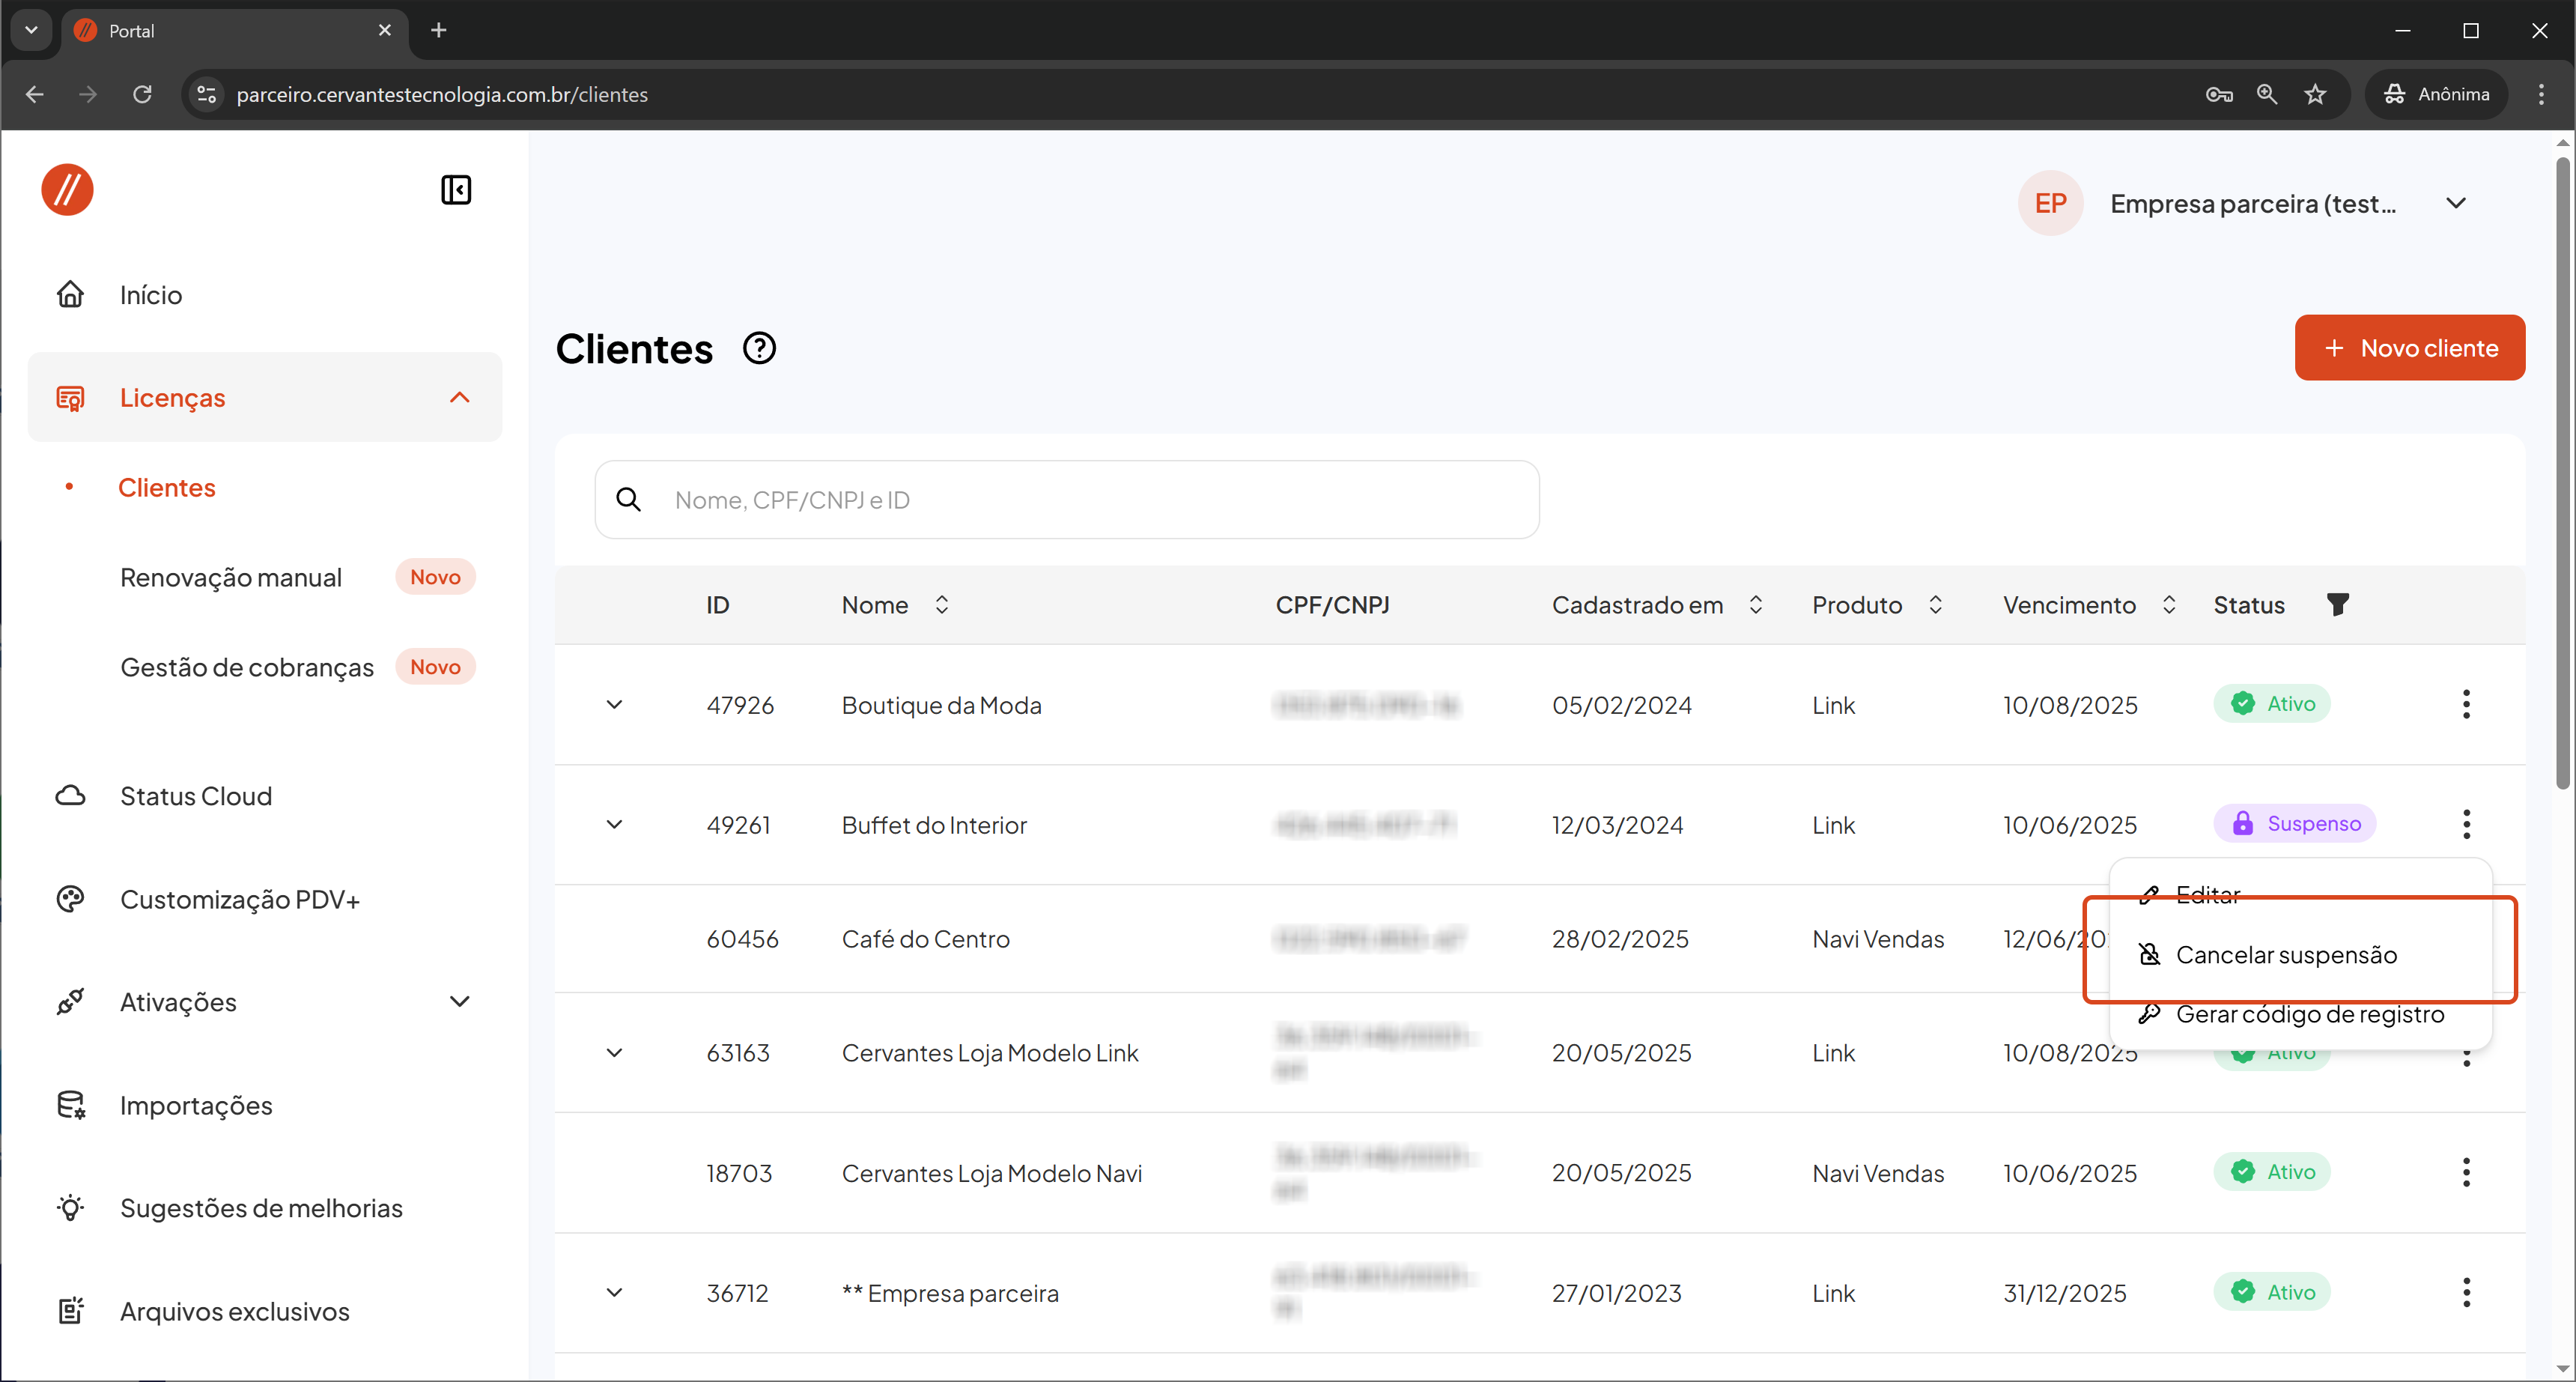Image resolution: width=2576 pixels, height=1382 pixels.
Task: View site information icon in address bar
Action: [206, 94]
